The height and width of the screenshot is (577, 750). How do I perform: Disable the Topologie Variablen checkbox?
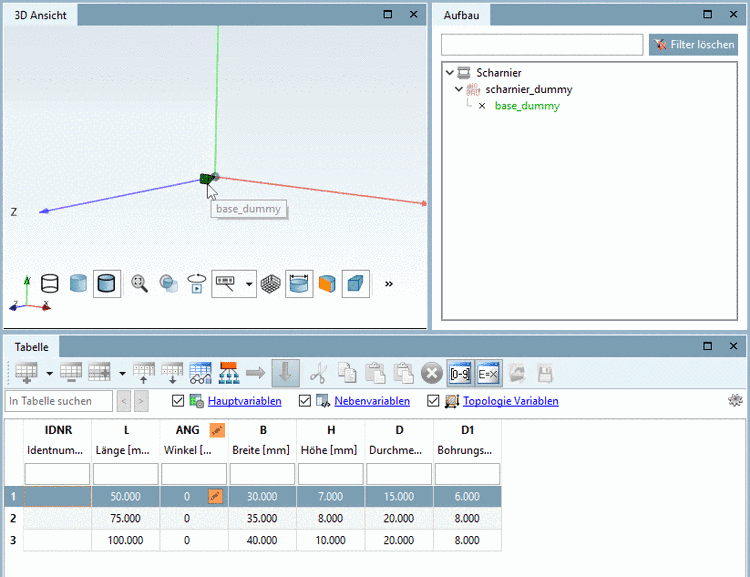(433, 401)
